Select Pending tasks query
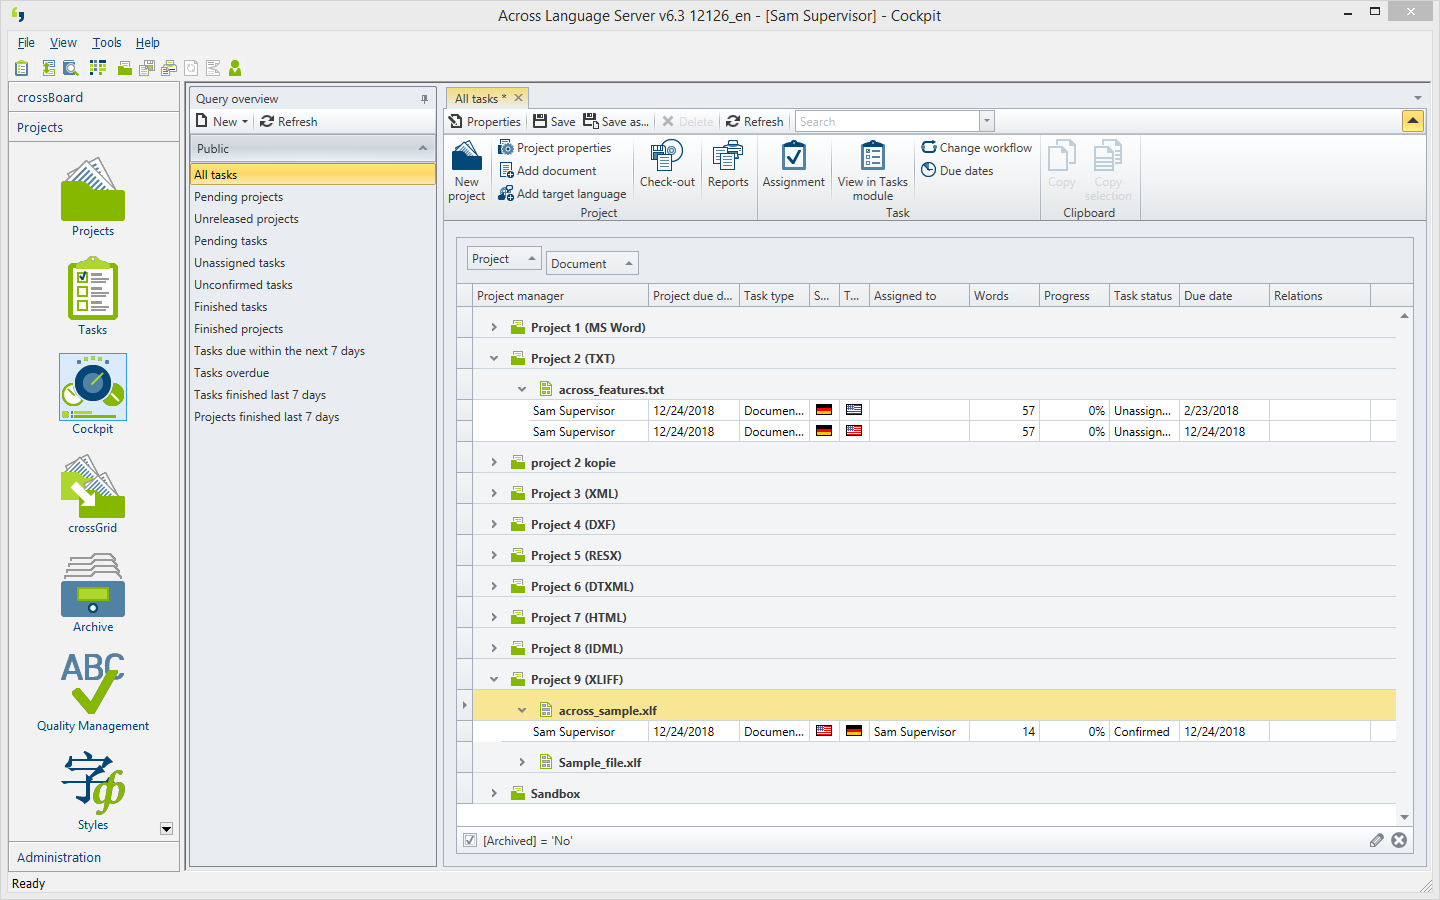 pos(231,241)
